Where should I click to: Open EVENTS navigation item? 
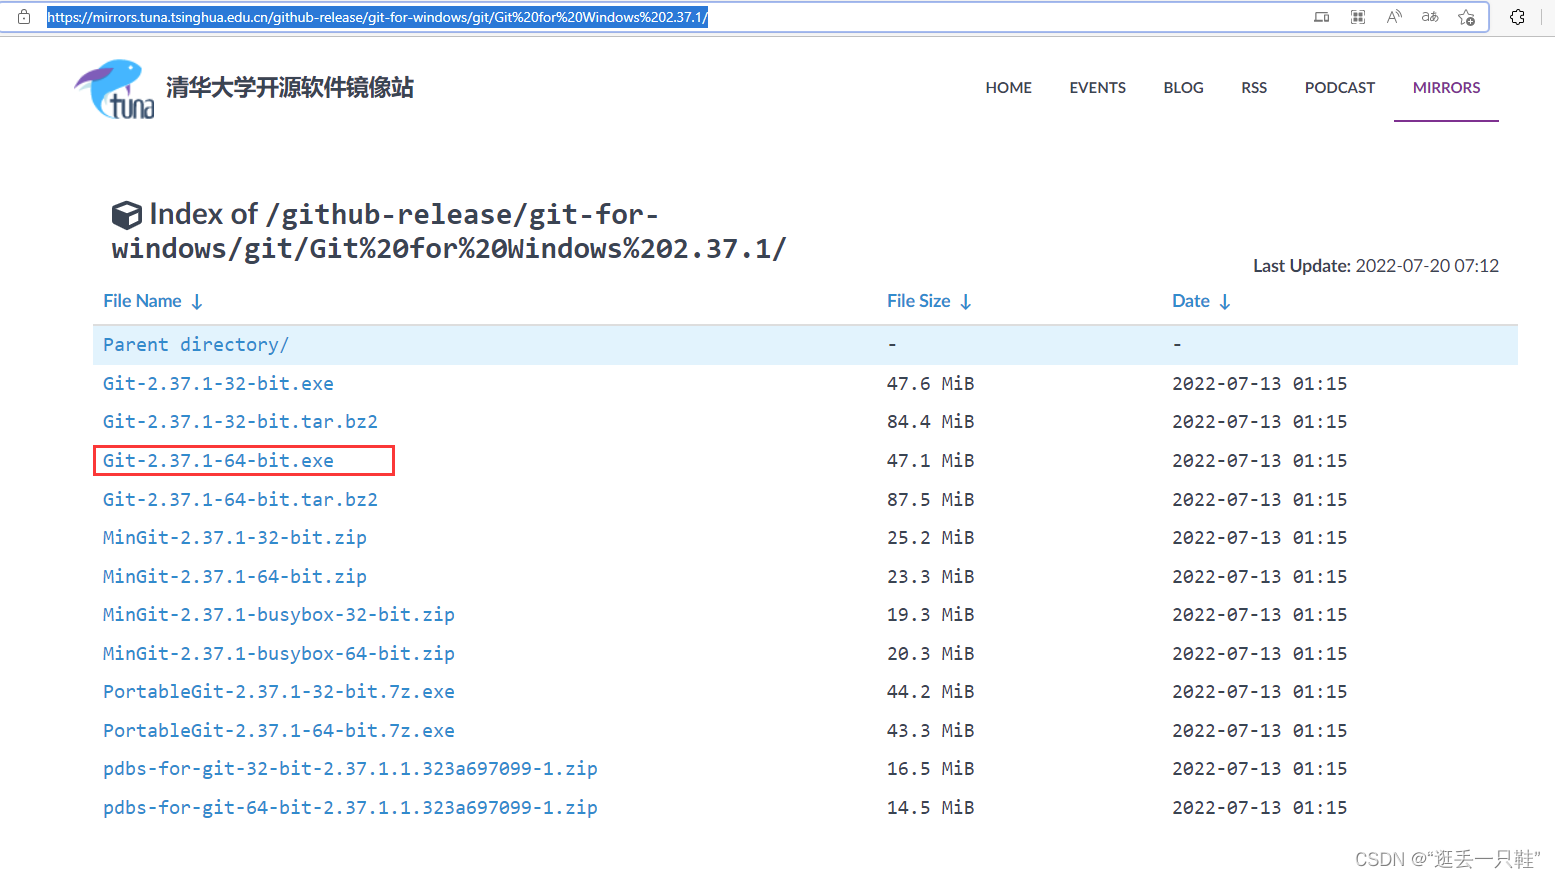1097,88
